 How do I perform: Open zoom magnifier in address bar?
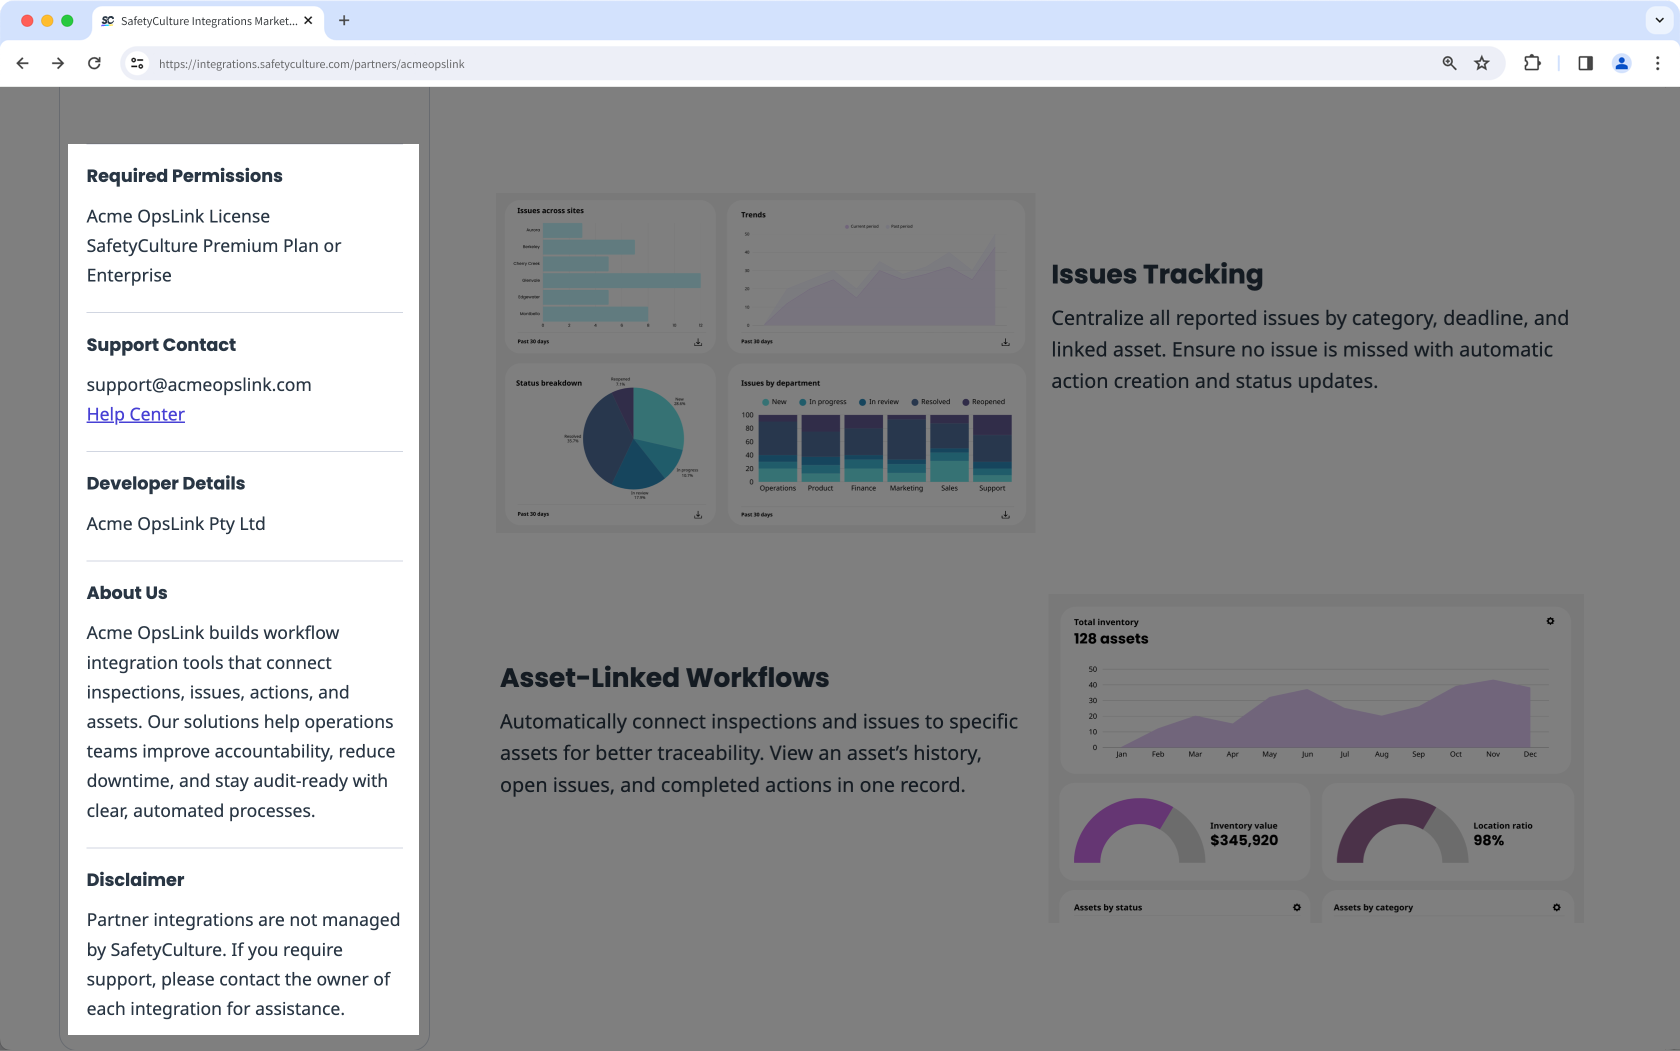(x=1449, y=63)
